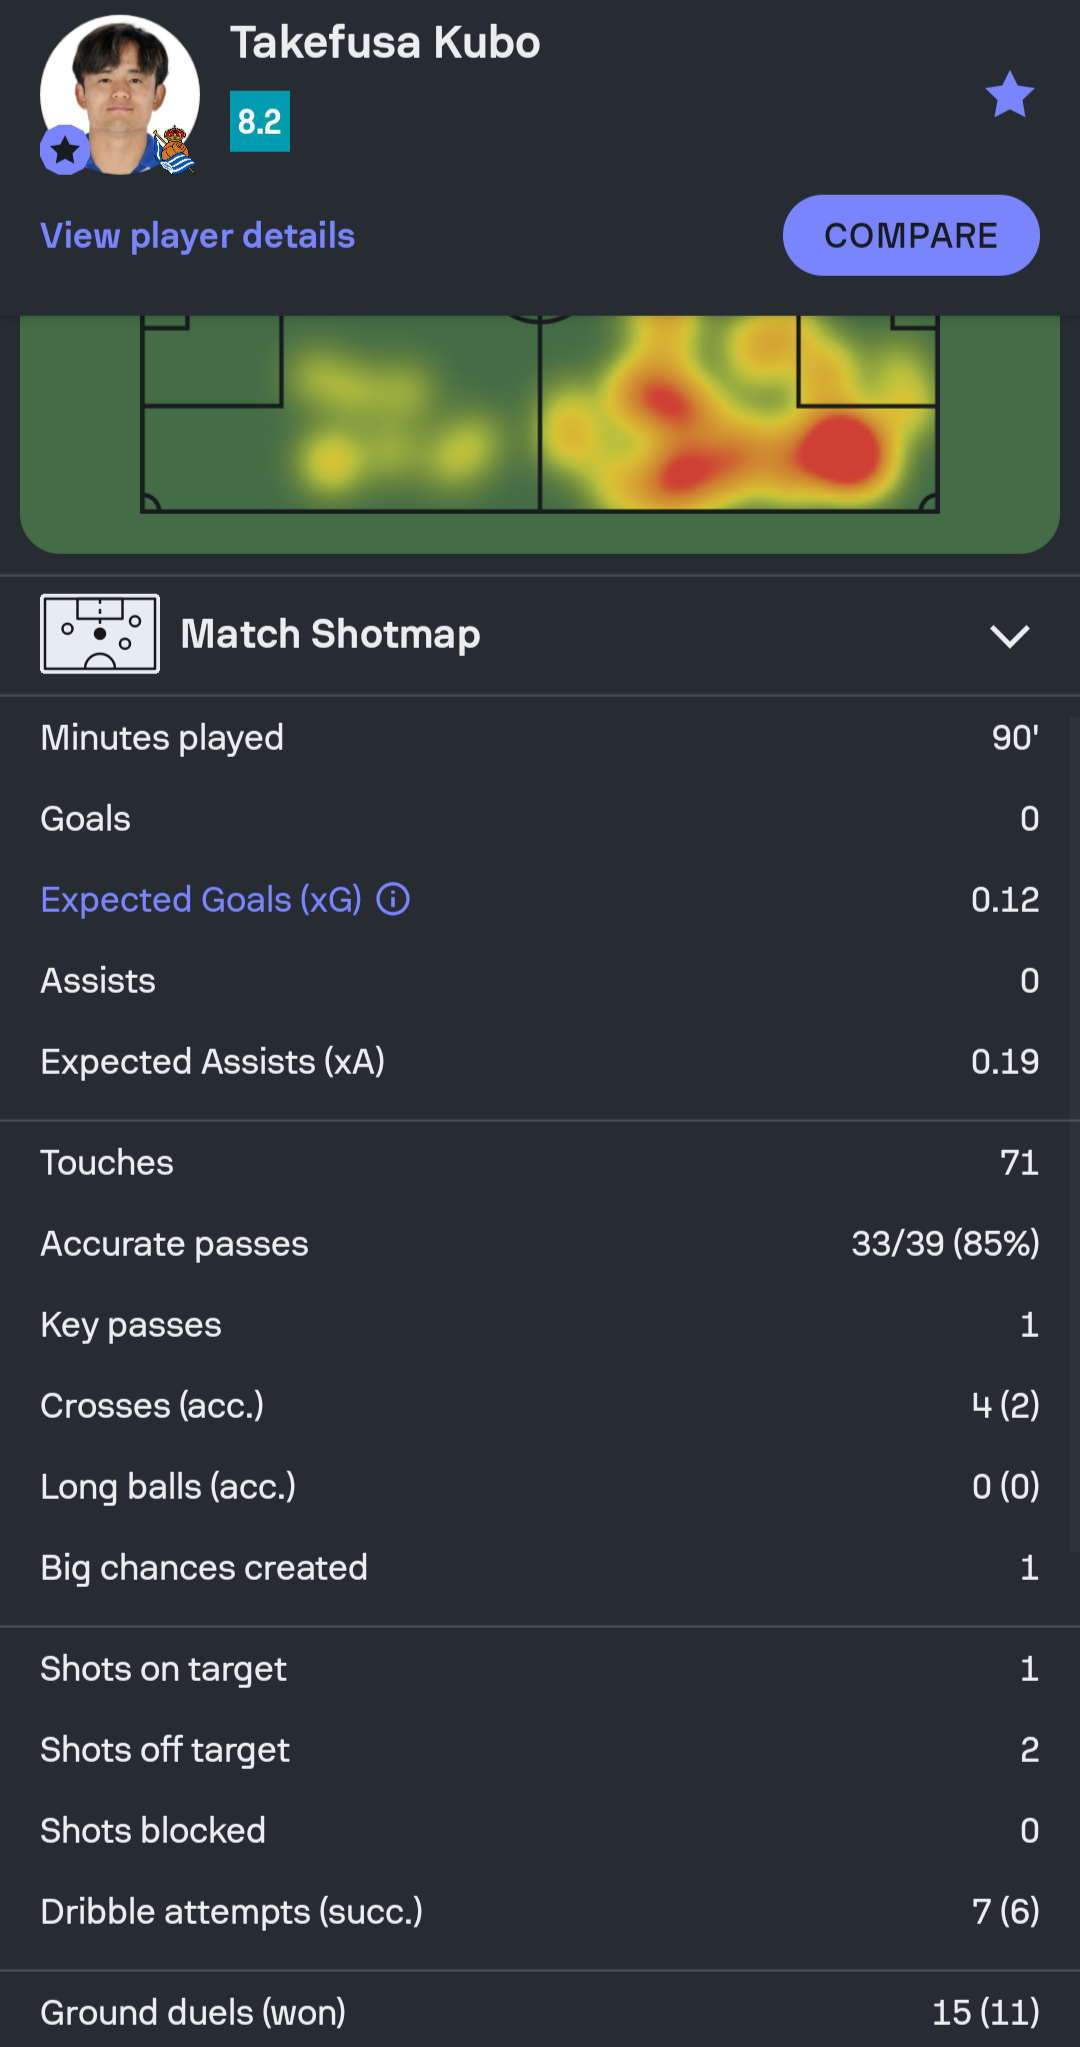
Task: Click the scrollbar beside stats list
Action: 1074,1130
